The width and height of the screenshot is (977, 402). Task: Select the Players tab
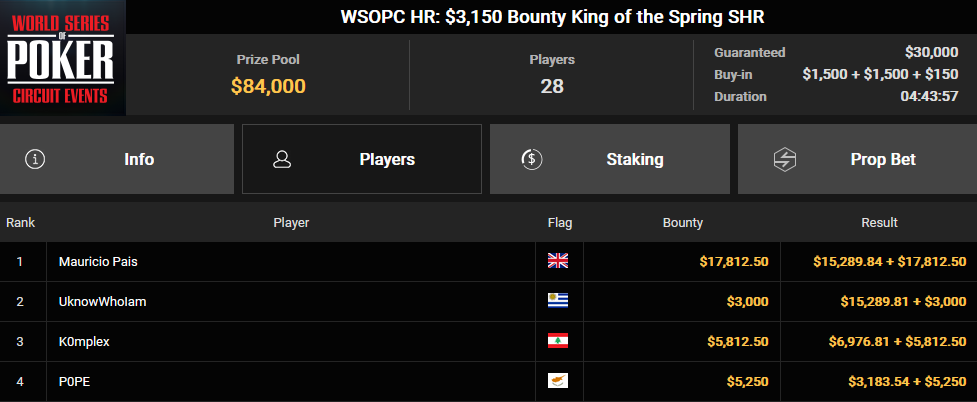(x=362, y=159)
